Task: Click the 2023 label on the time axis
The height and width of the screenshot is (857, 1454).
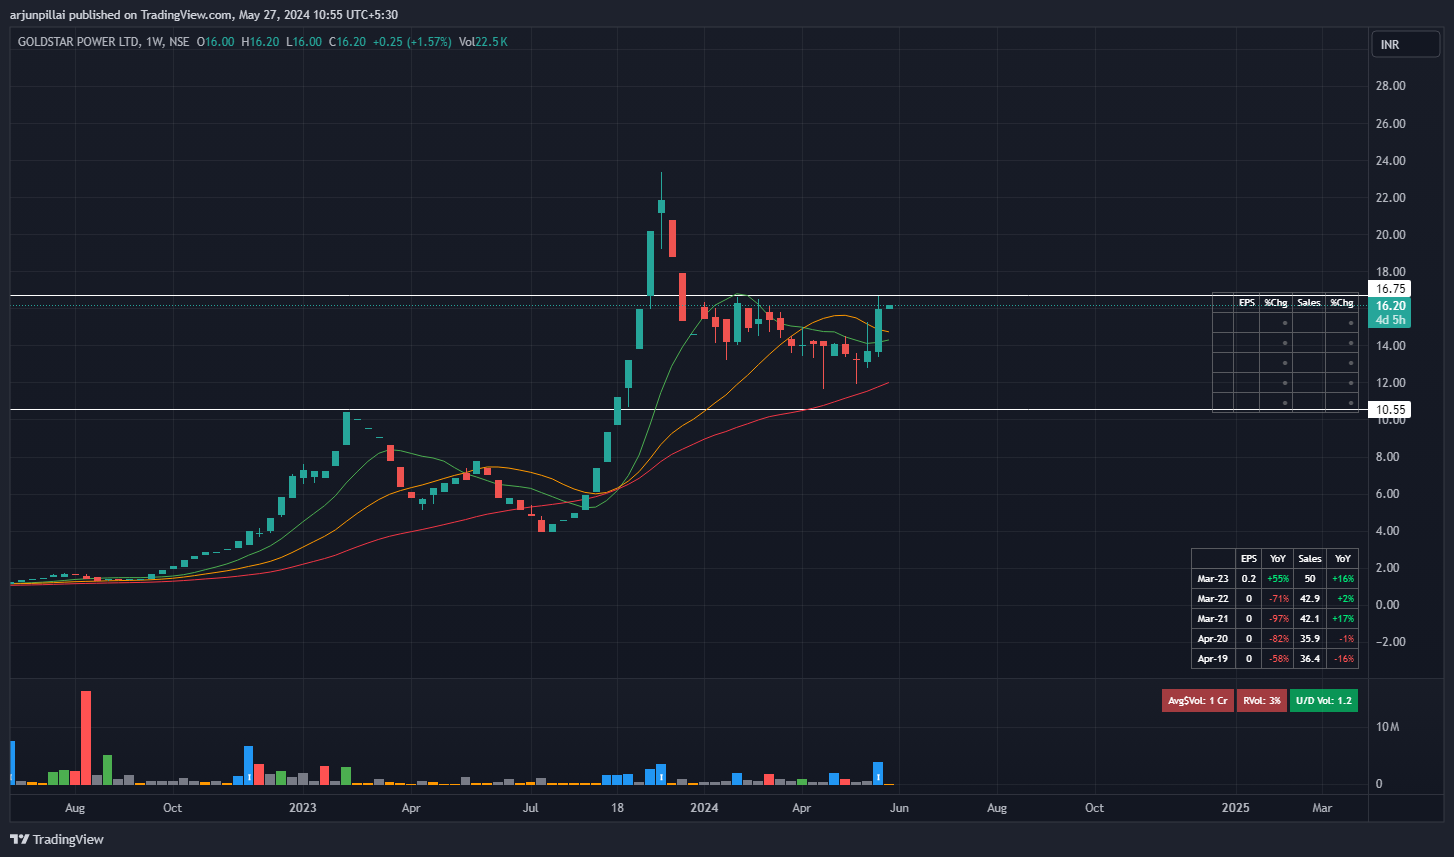Action: [x=302, y=807]
